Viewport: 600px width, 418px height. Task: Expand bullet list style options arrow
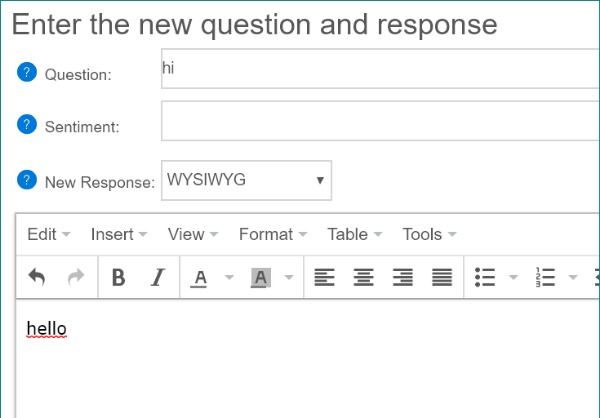tap(514, 278)
